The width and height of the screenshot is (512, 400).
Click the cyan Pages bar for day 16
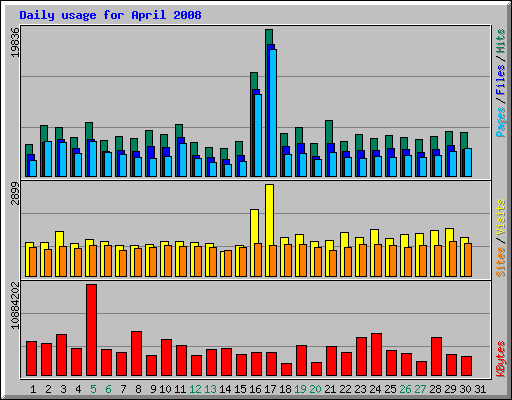click(258, 135)
